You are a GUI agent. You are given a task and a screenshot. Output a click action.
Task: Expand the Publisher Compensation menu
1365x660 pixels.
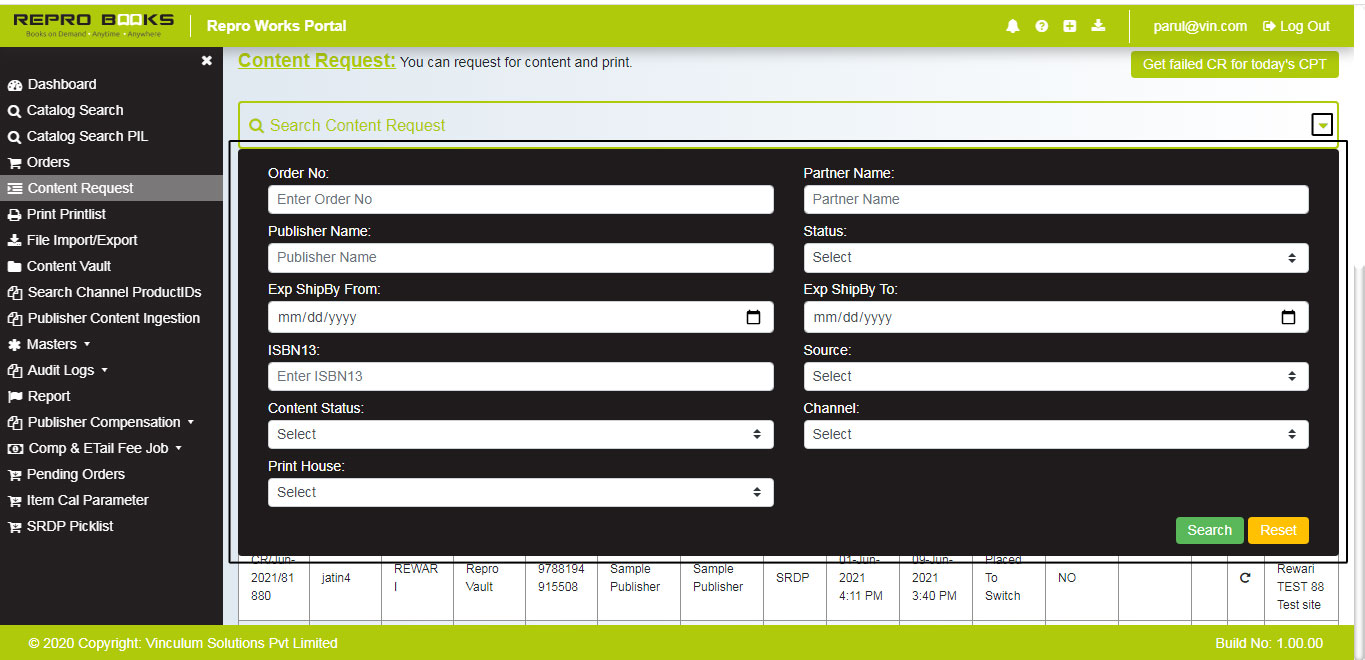tap(100, 422)
